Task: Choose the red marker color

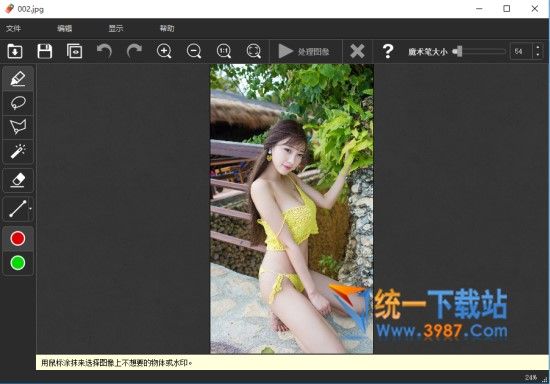Action: [x=18, y=238]
